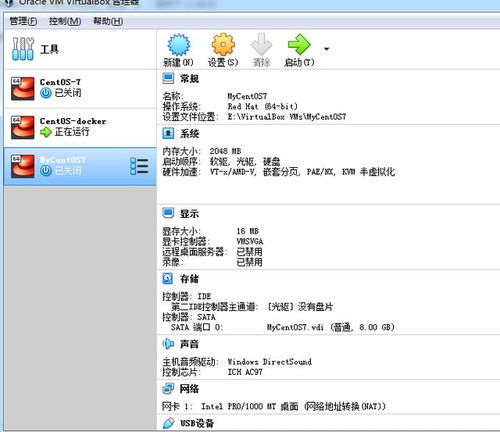The width and height of the screenshot is (500, 432).
Task: Select the MyCentOS7 machine name in list
Action: 63,160
